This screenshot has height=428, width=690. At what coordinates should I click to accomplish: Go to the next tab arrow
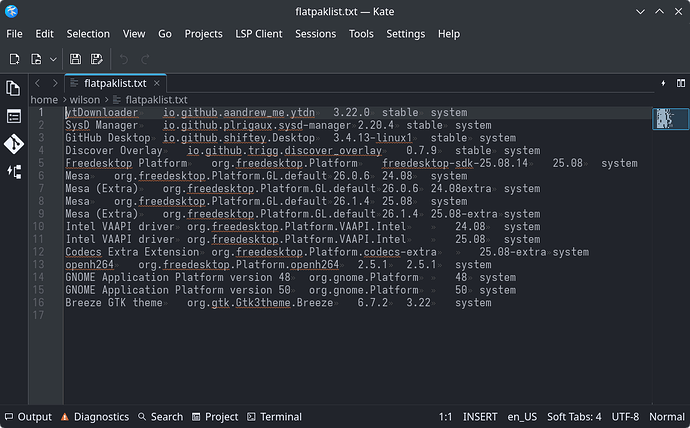55,83
